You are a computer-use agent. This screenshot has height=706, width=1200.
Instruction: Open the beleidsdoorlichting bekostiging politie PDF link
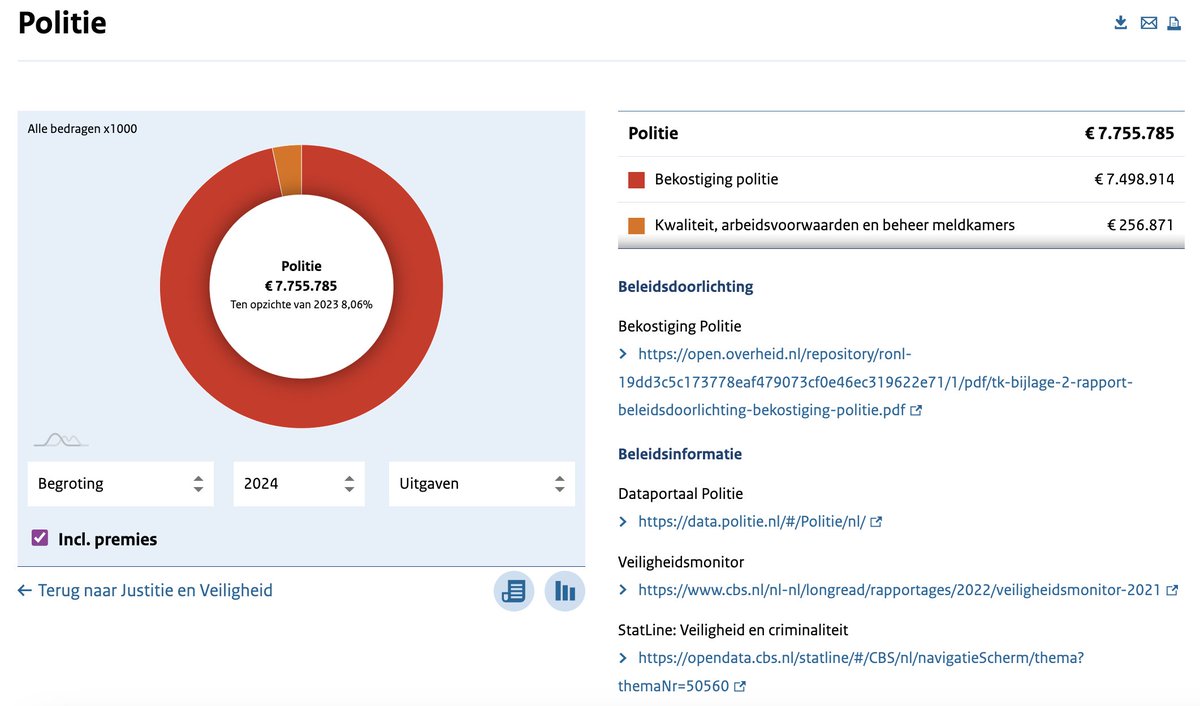(875, 382)
